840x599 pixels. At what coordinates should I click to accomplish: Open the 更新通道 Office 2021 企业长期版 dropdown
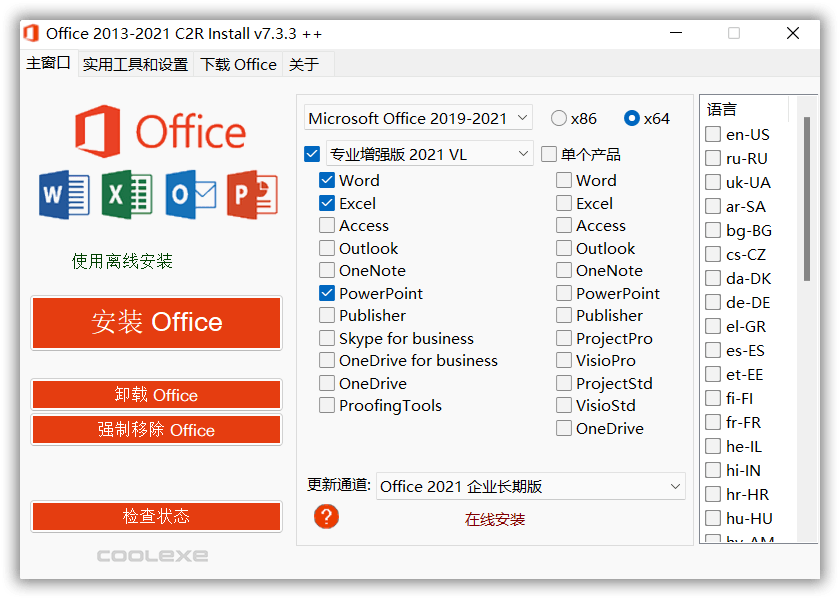click(x=530, y=486)
